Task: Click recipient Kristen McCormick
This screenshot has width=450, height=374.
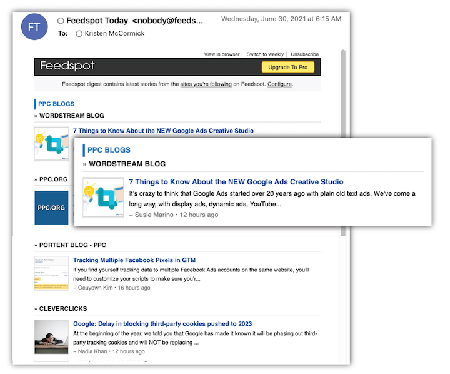Action: click(x=114, y=33)
